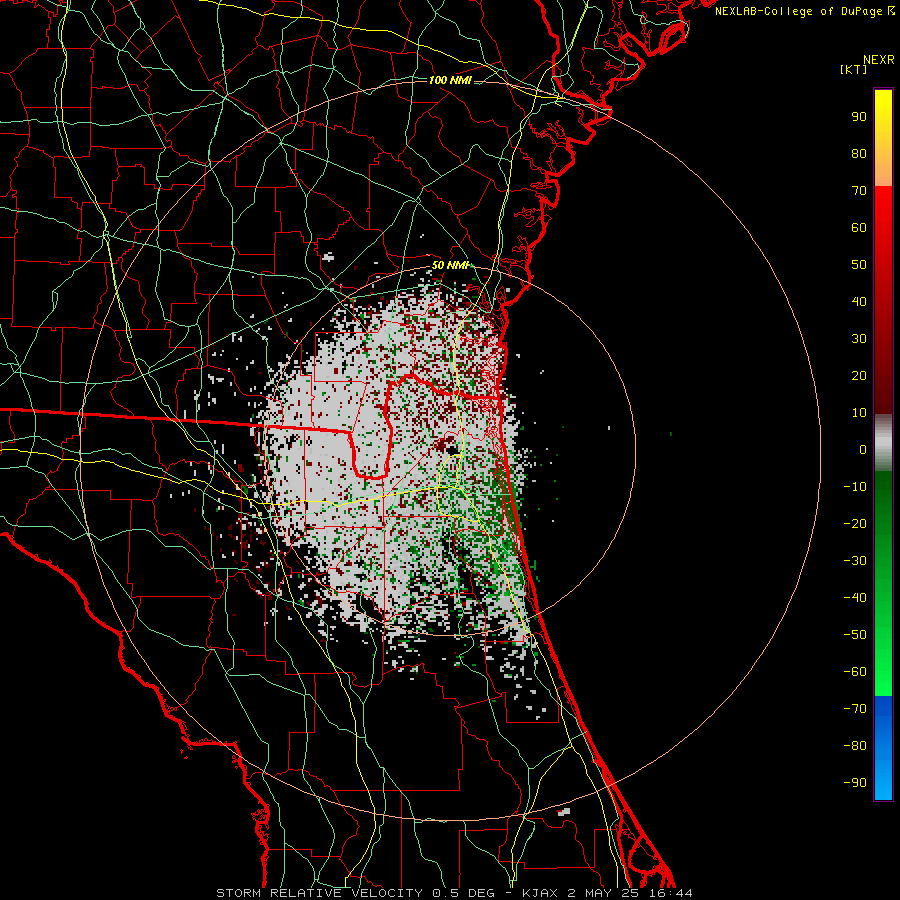Screen dimensions: 900x900
Task: Click the gray zero-velocity segment of the color bar
Action: click(883, 443)
